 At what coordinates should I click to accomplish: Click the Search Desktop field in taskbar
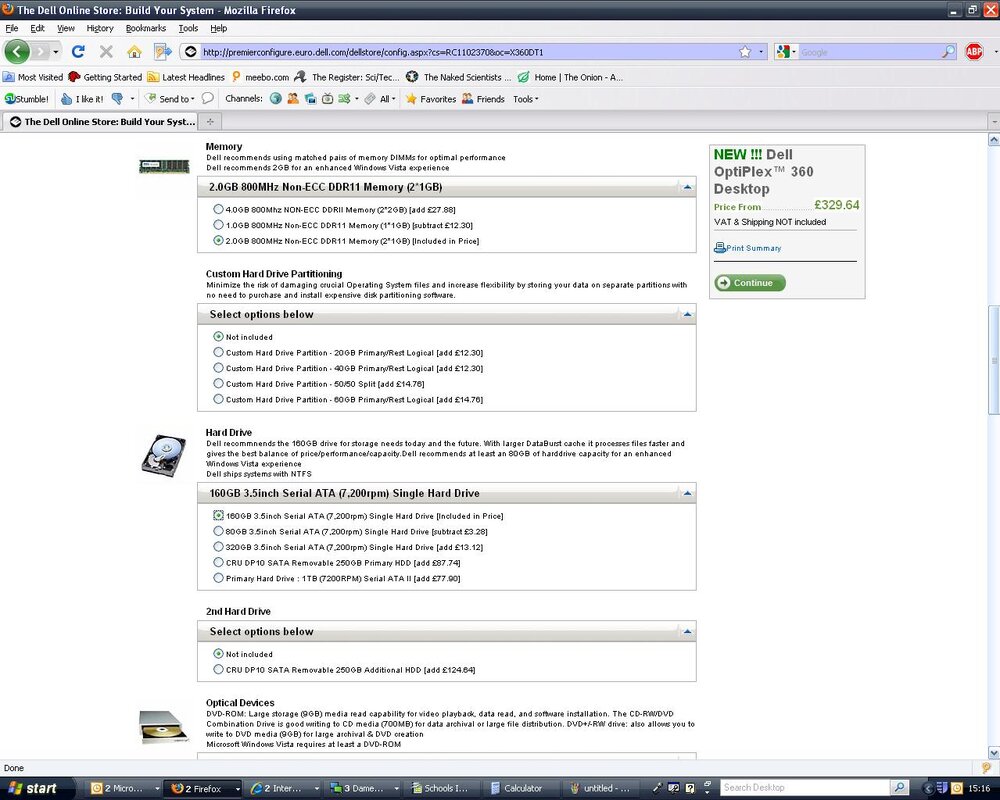805,788
